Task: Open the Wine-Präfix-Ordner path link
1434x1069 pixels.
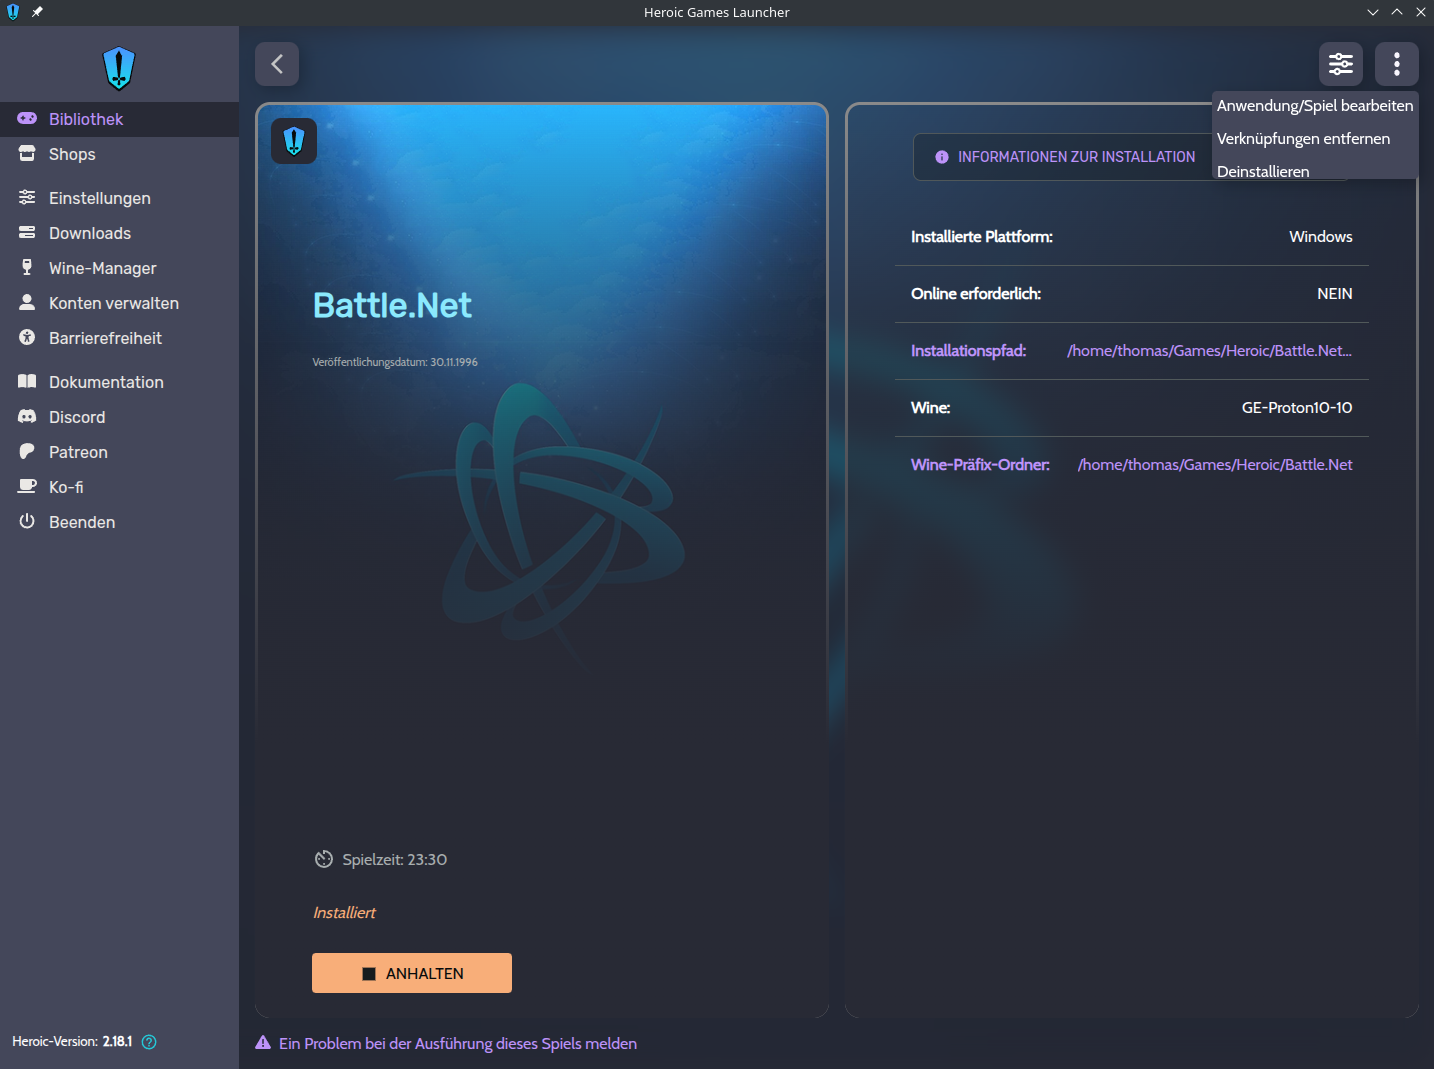Action: pos(1215,465)
